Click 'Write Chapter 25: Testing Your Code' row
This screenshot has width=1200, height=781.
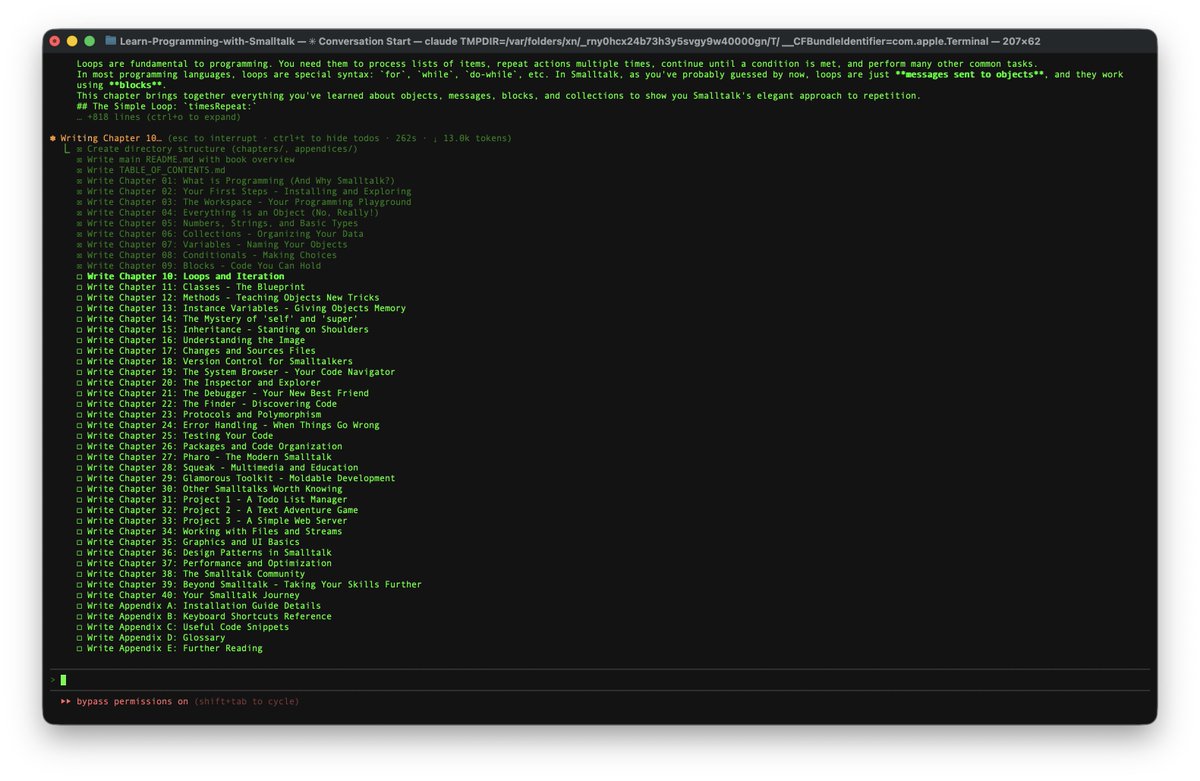click(174, 436)
